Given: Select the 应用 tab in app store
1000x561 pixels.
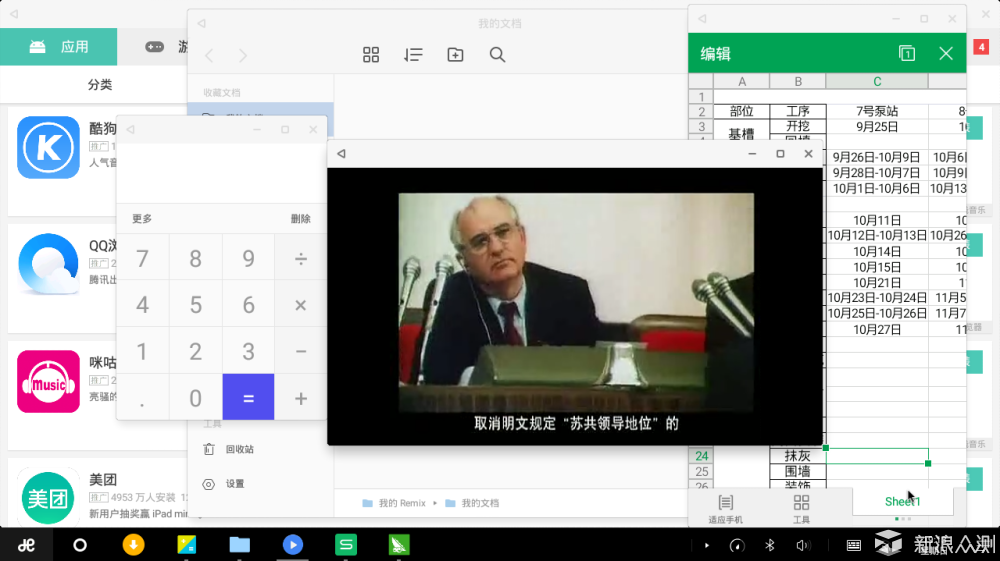Looking at the screenshot, I should click(59, 47).
